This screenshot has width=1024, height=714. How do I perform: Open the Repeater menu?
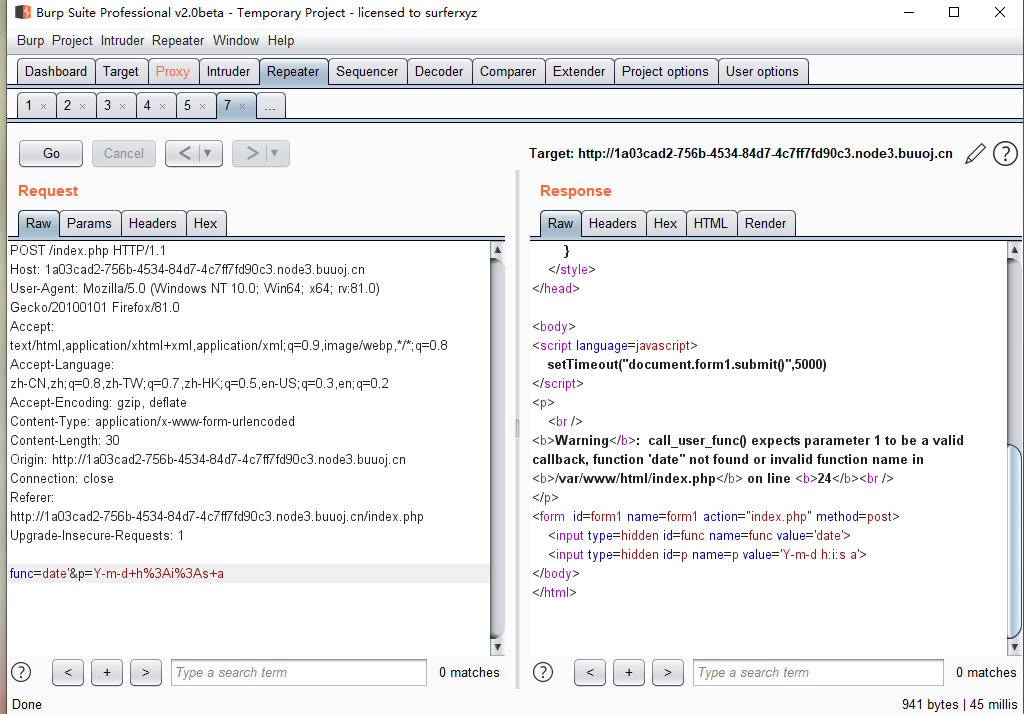click(178, 41)
